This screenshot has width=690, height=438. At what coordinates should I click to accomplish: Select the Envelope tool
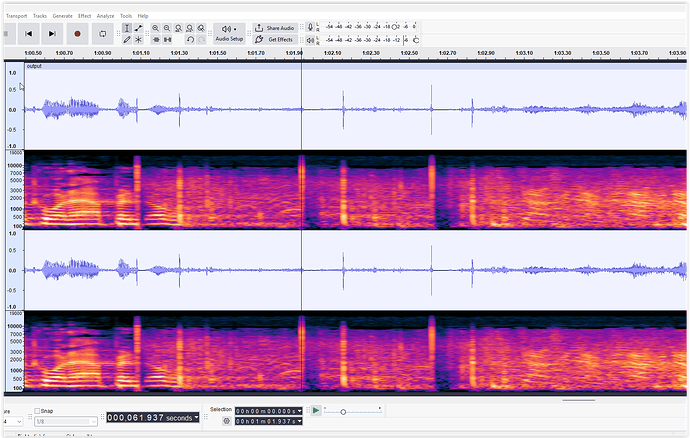point(138,27)
